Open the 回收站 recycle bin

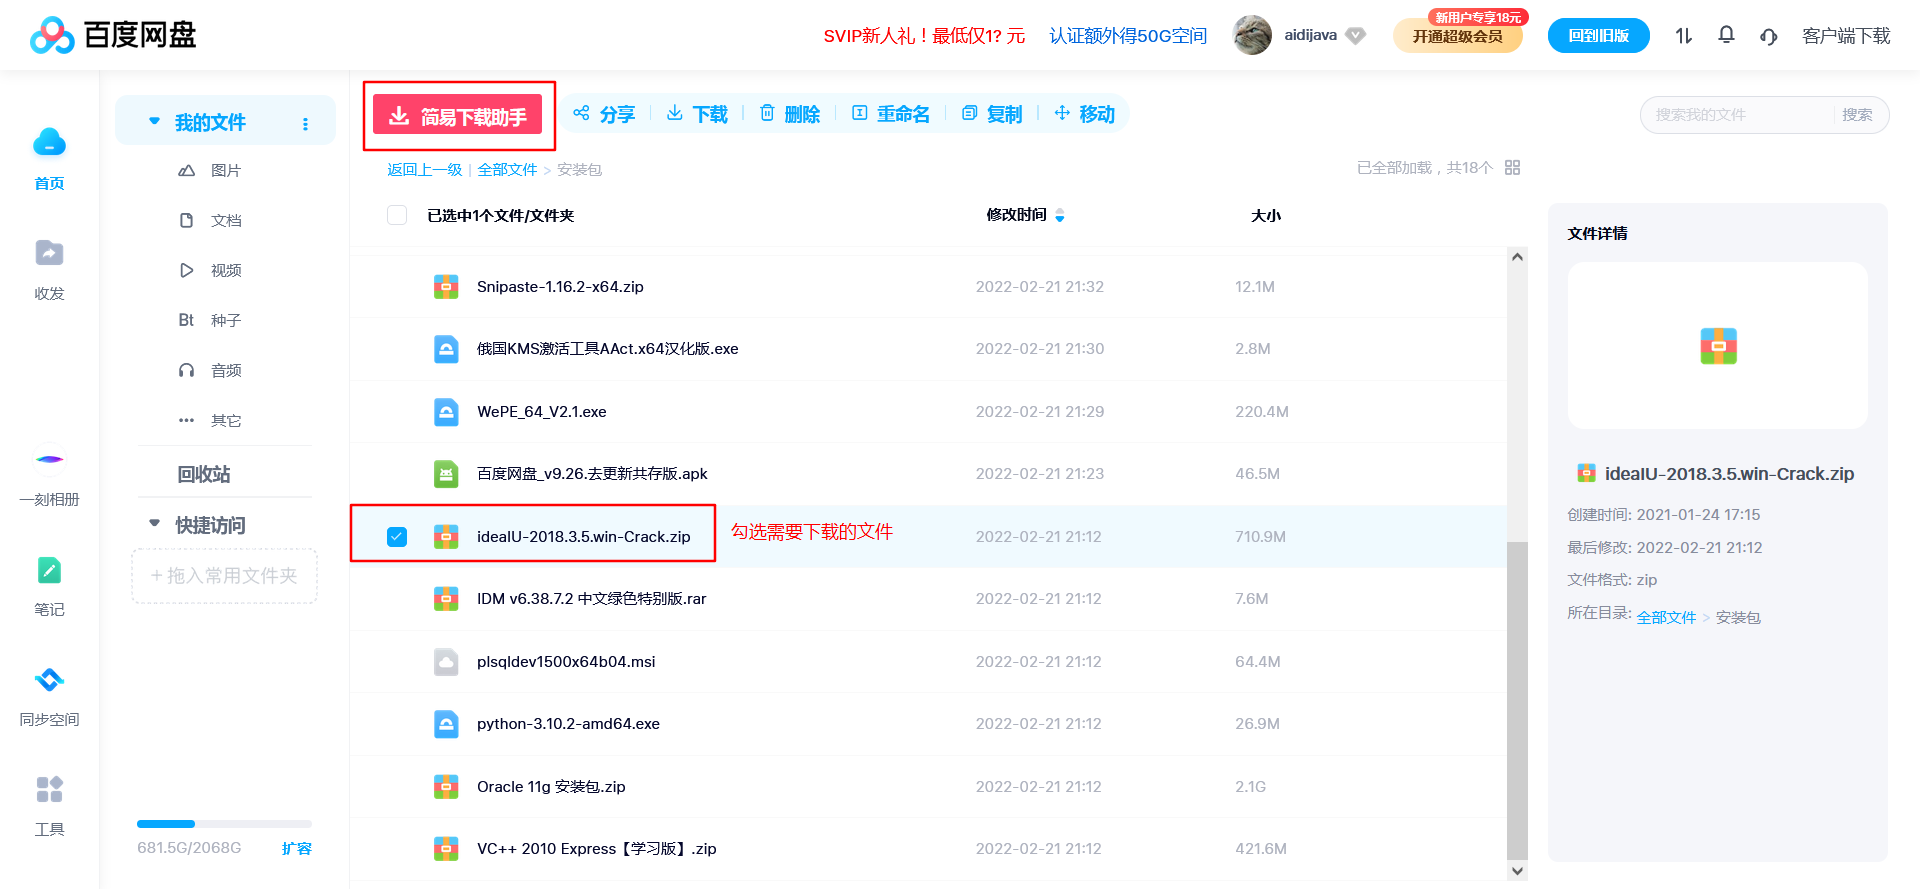(x=204, y=474)
